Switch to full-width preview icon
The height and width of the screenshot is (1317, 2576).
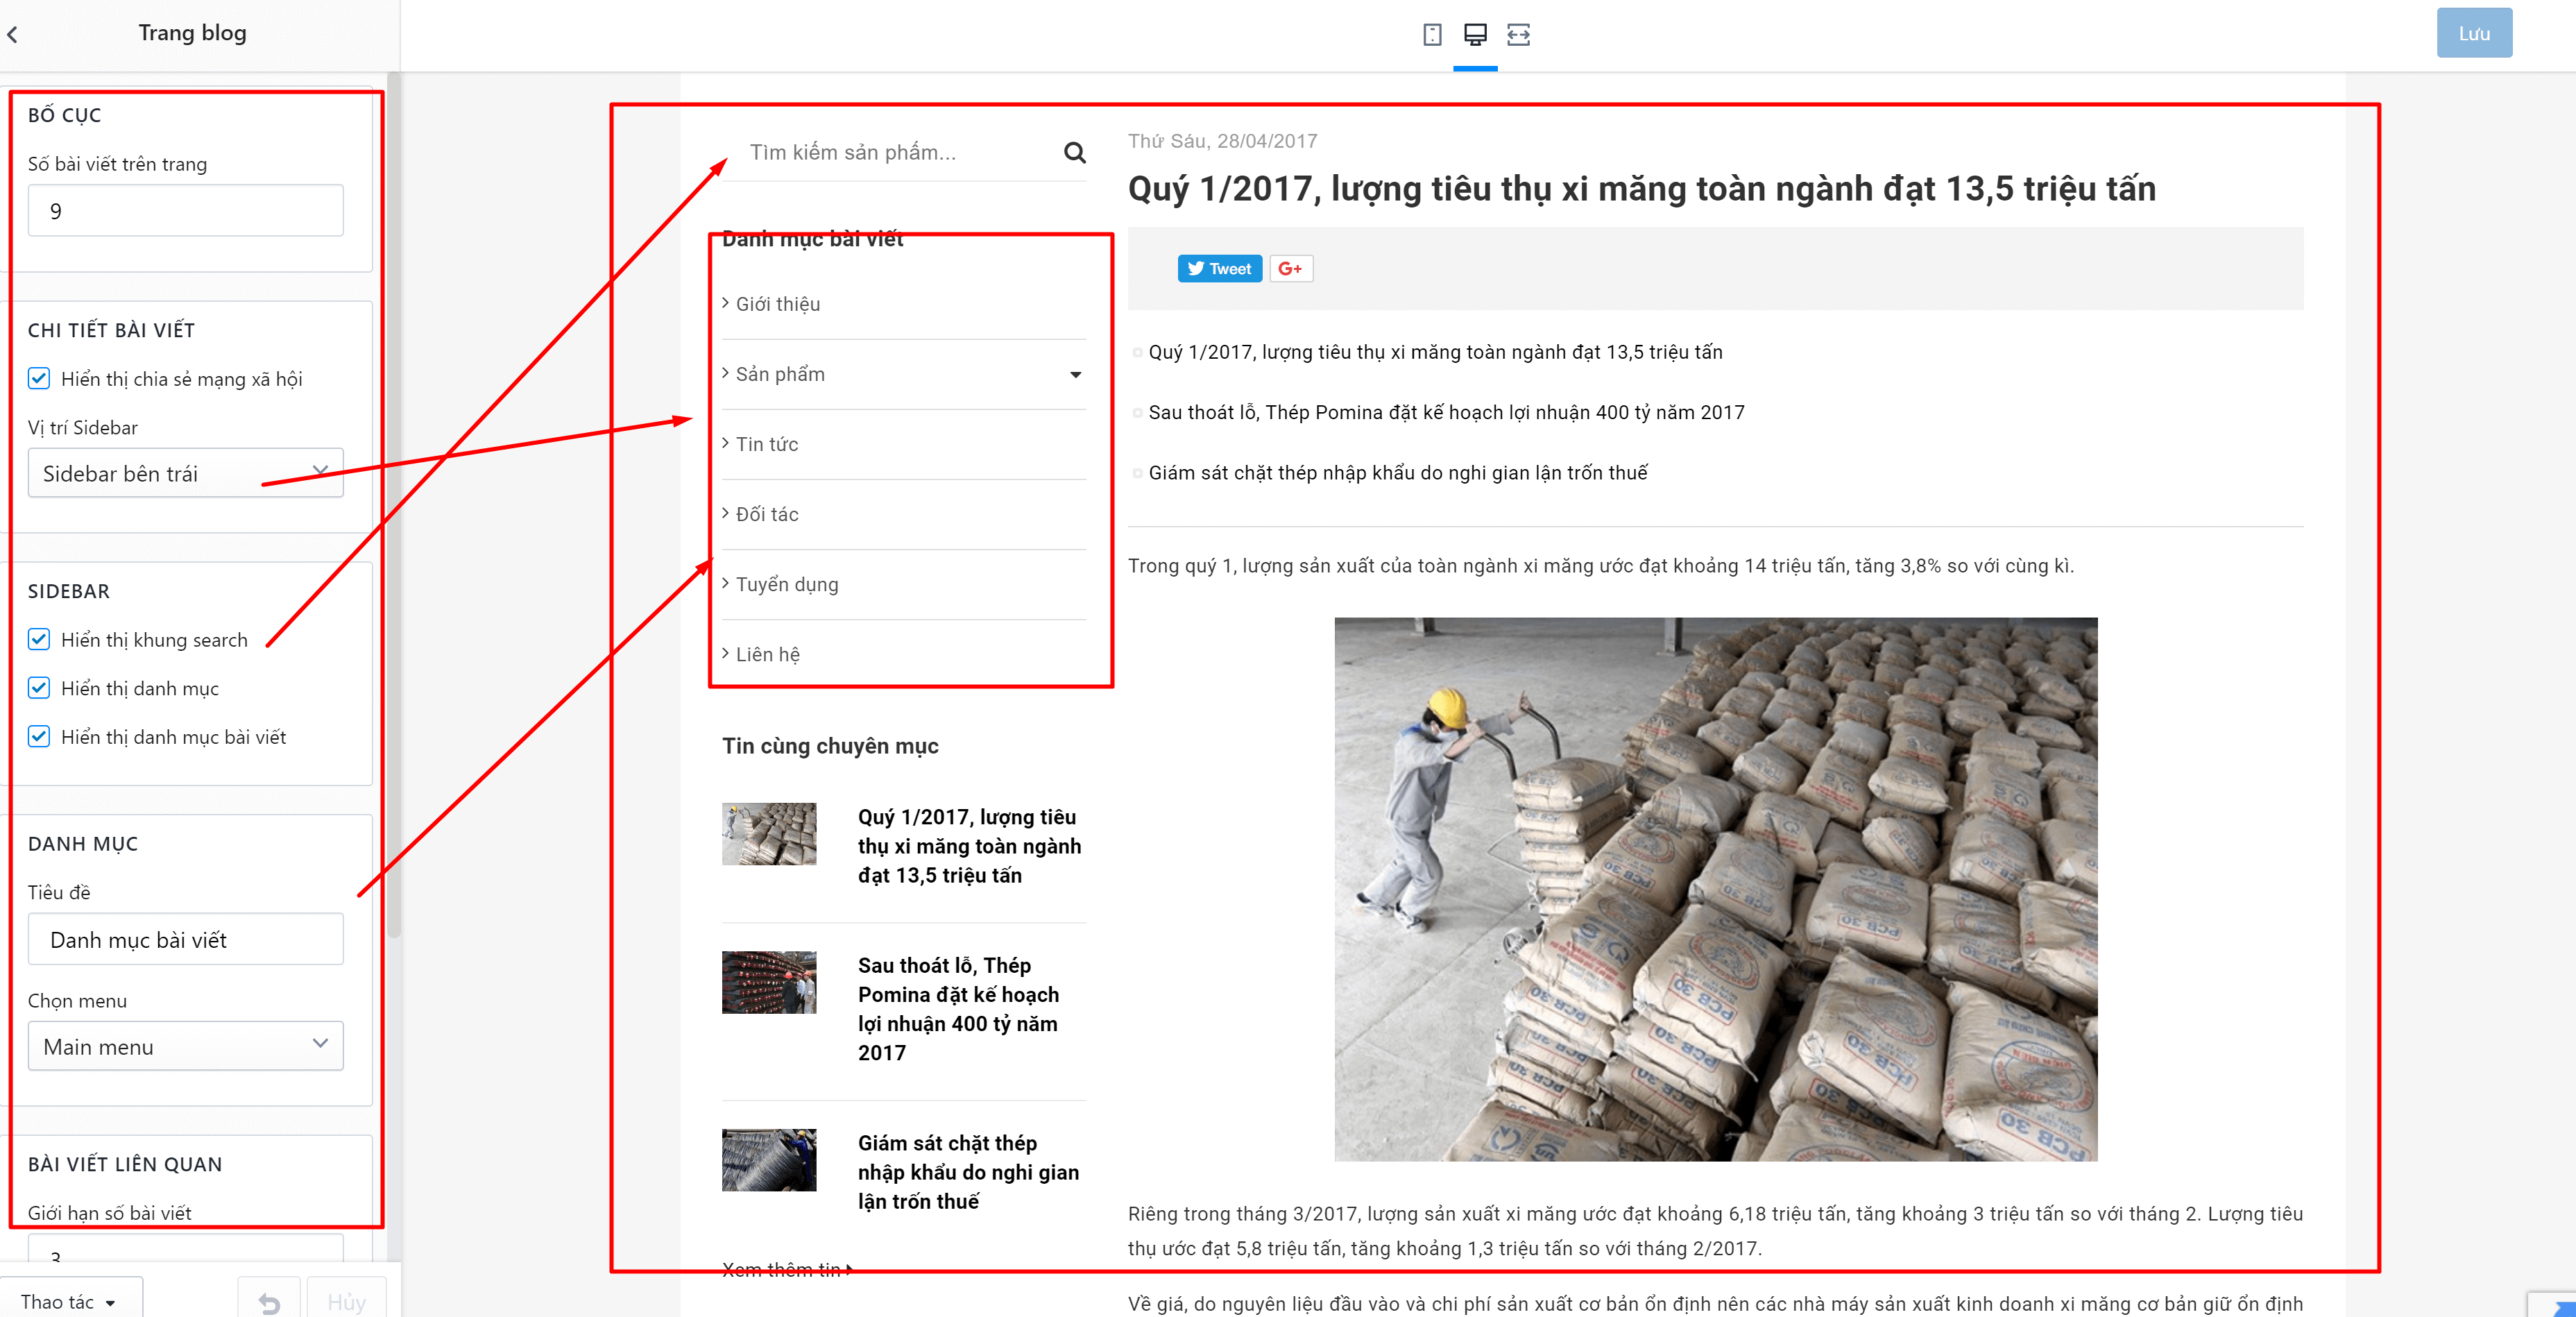pos(1518,35)
